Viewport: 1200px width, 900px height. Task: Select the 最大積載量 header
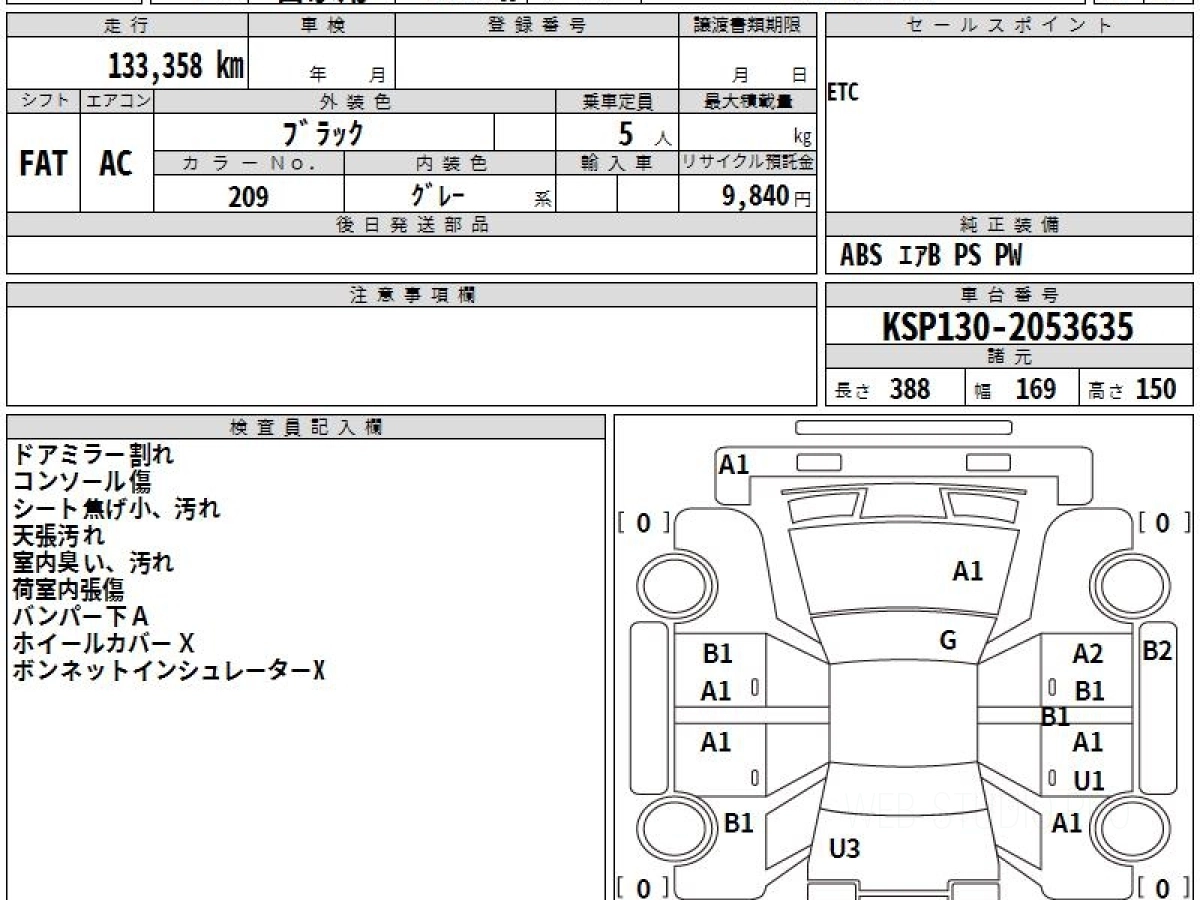[x=748, y=101]
